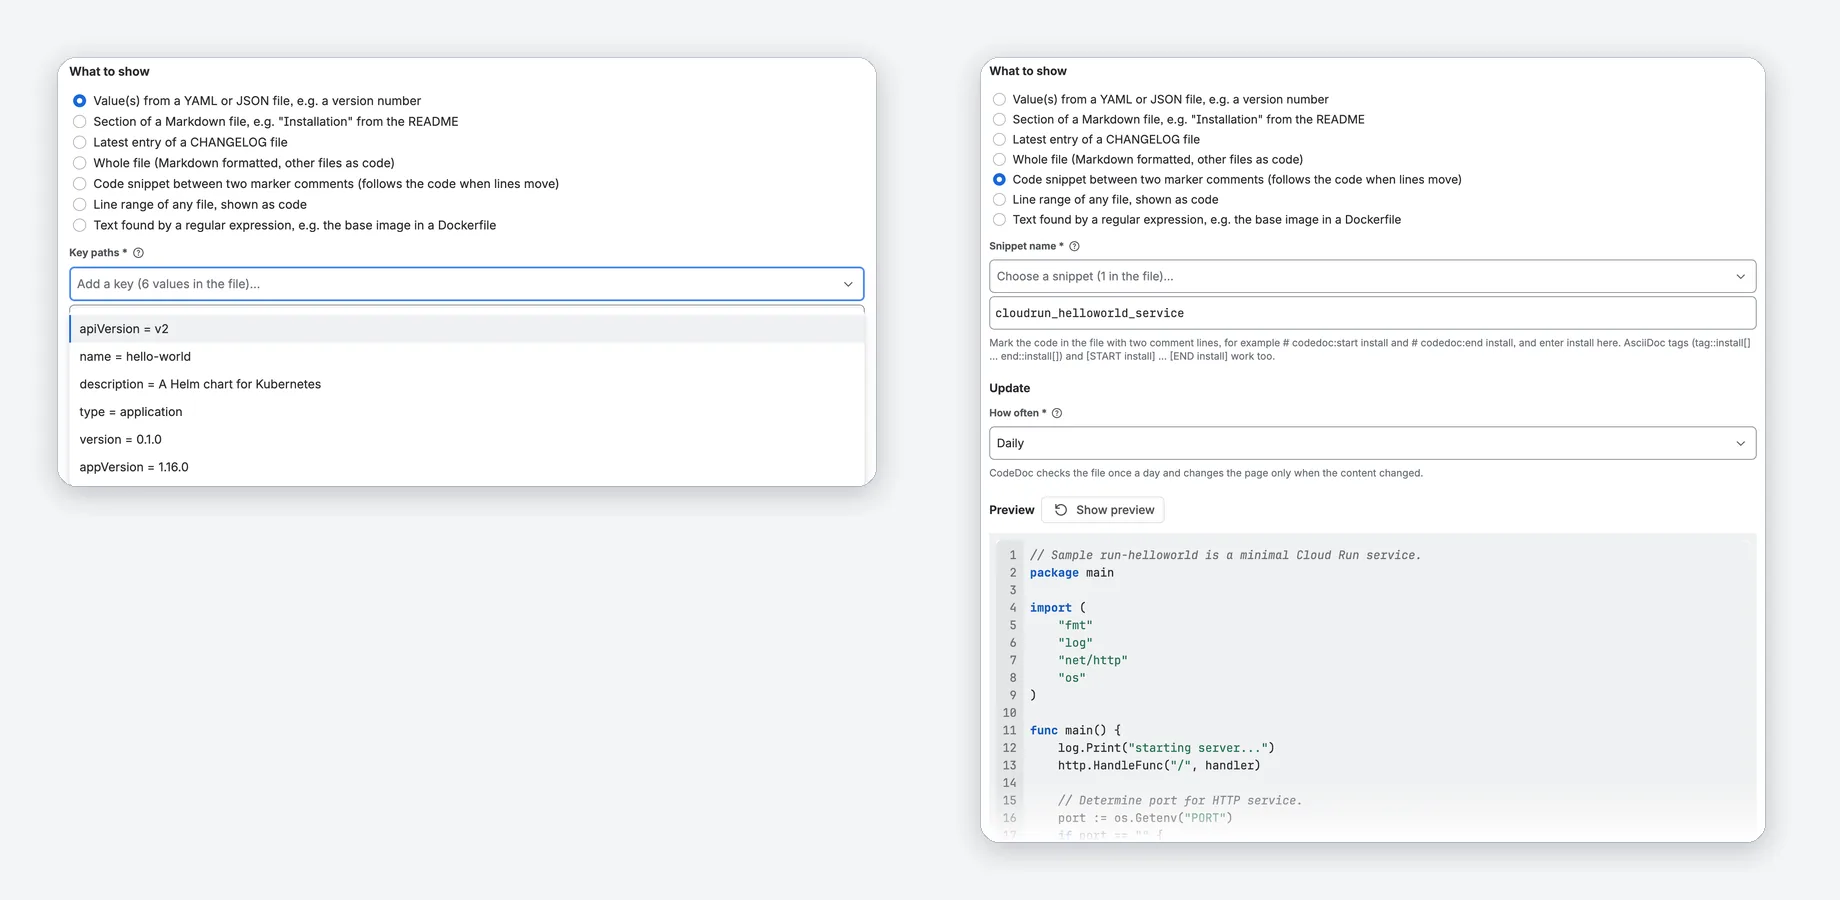1840x900 pixels.
Task: Click the help icon beside Key paths
Action: click(139, 253)
